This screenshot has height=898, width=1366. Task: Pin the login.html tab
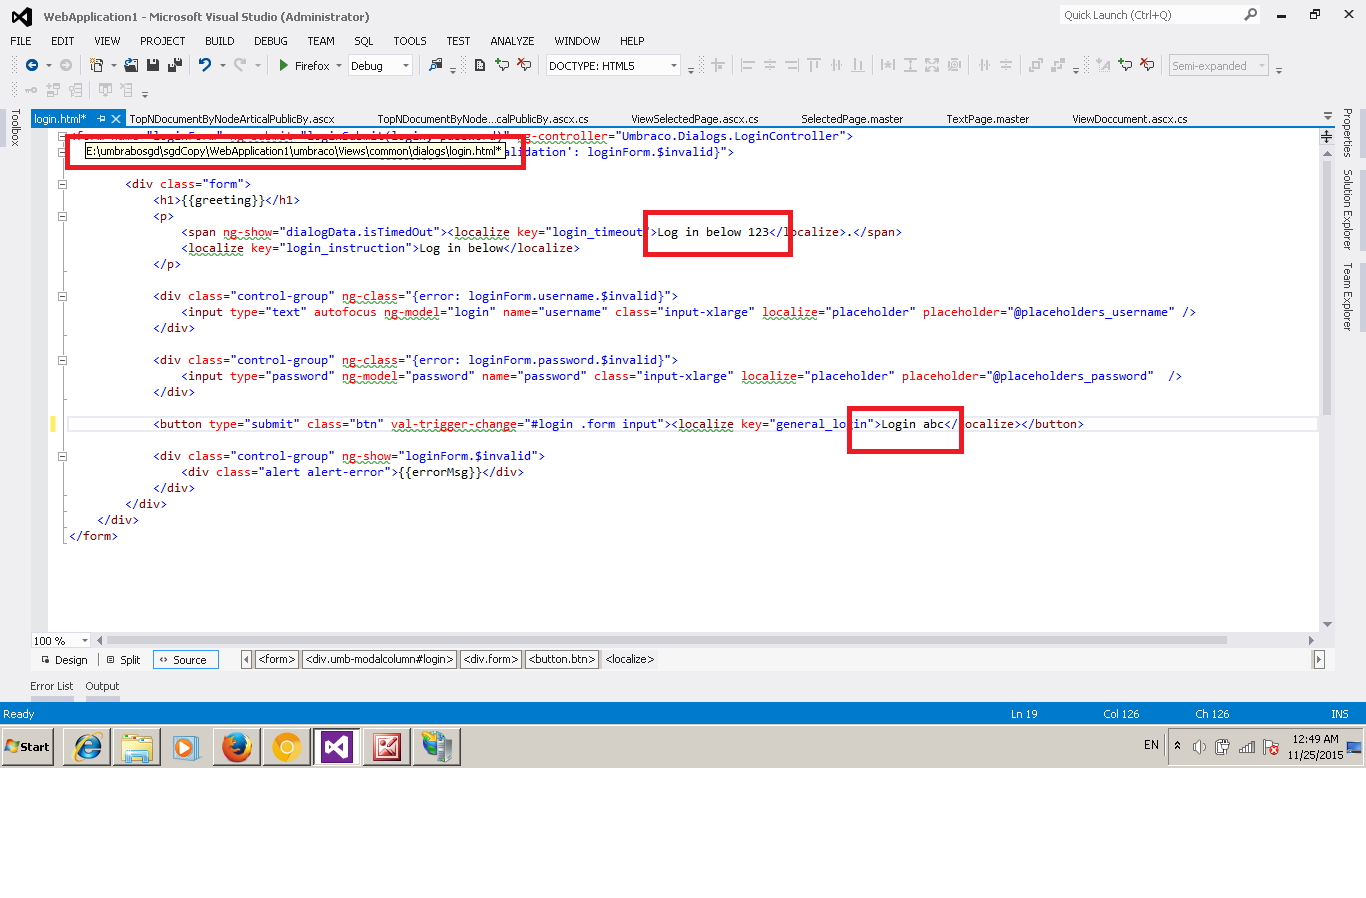point(101,119)
